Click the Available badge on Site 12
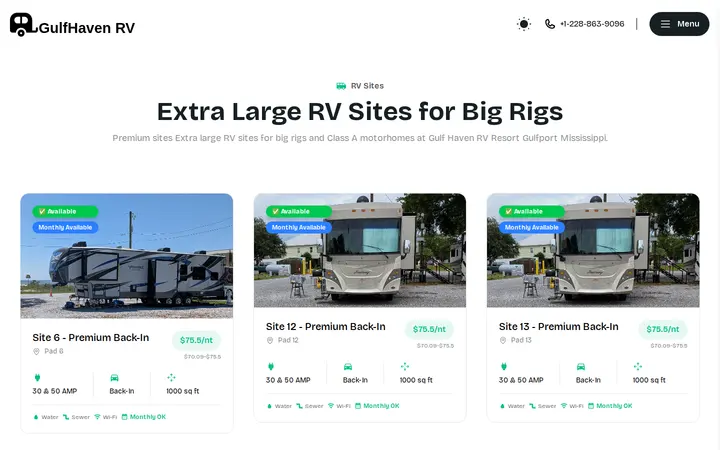720x450 pixels. pyautogui.click(x=298, y=211)
